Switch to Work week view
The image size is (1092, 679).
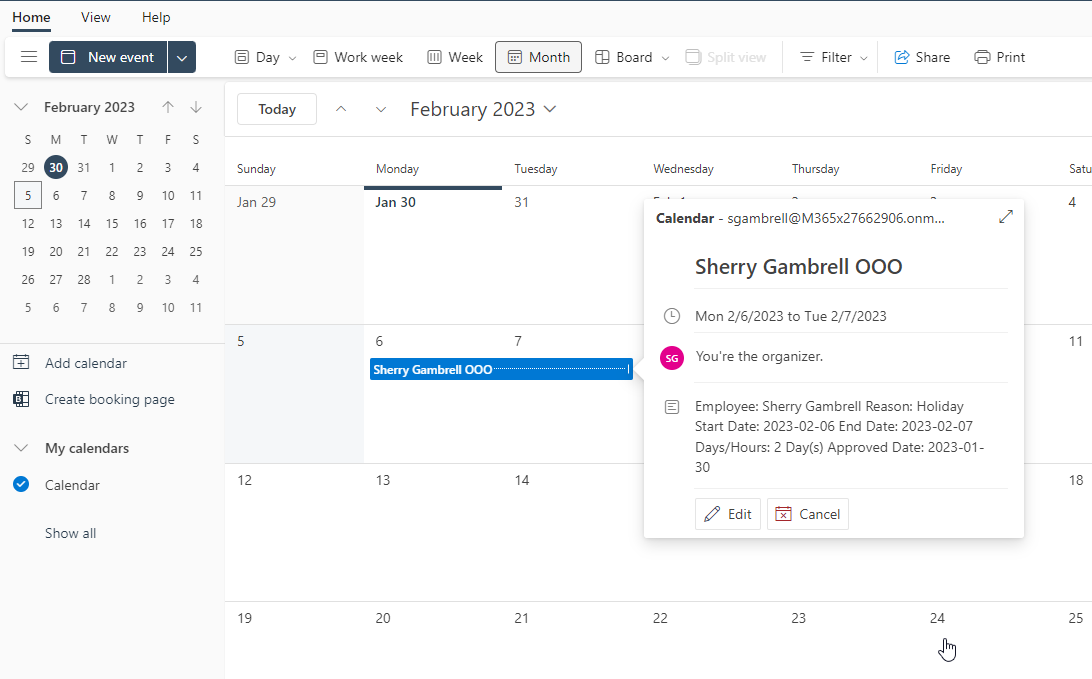pos(358,57)
